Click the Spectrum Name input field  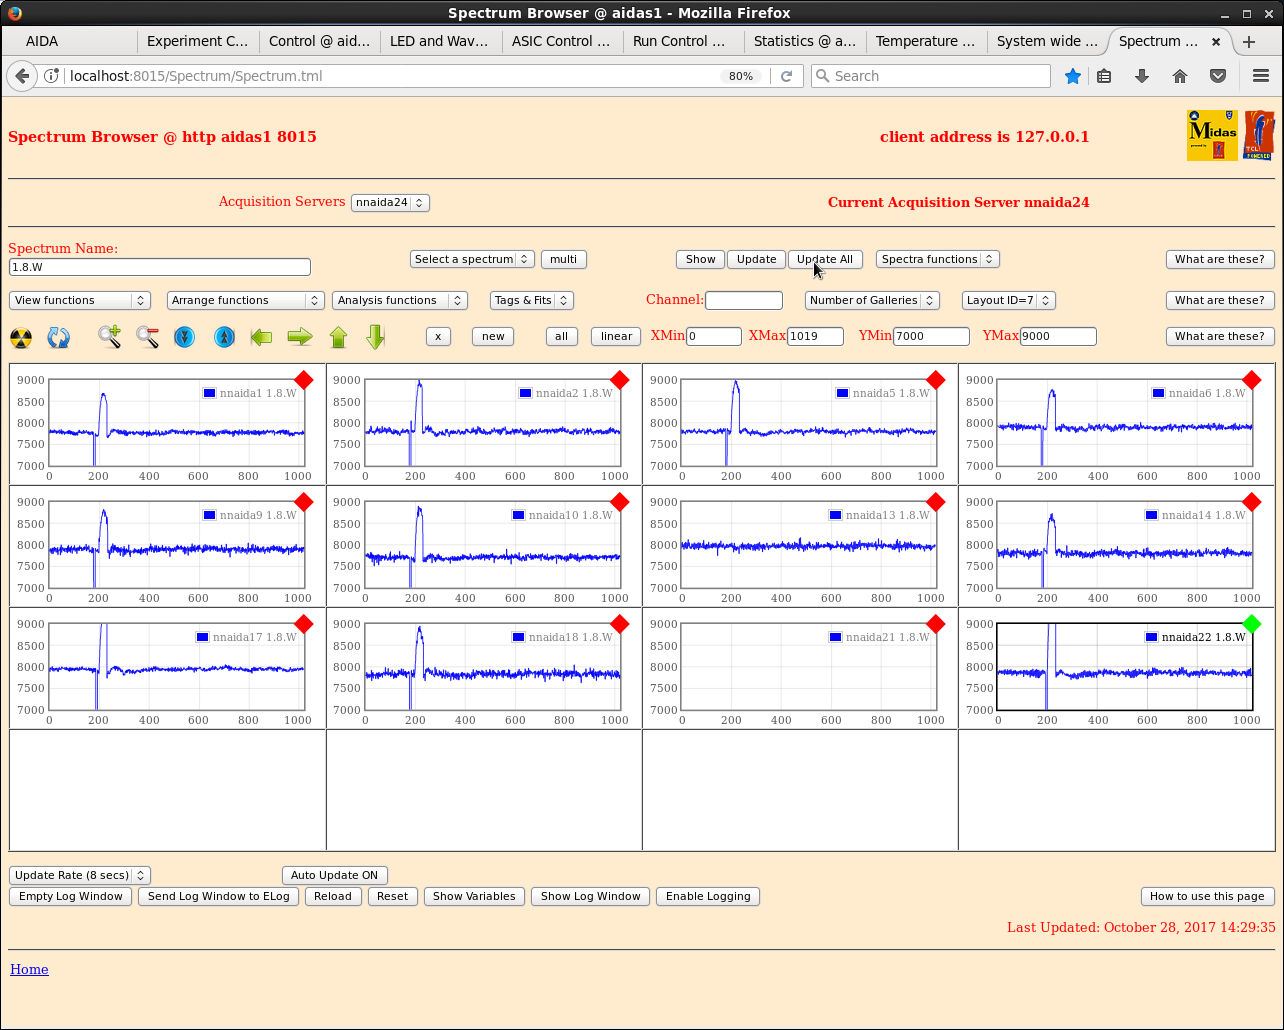pyautogui.click(x=160, y=267)
